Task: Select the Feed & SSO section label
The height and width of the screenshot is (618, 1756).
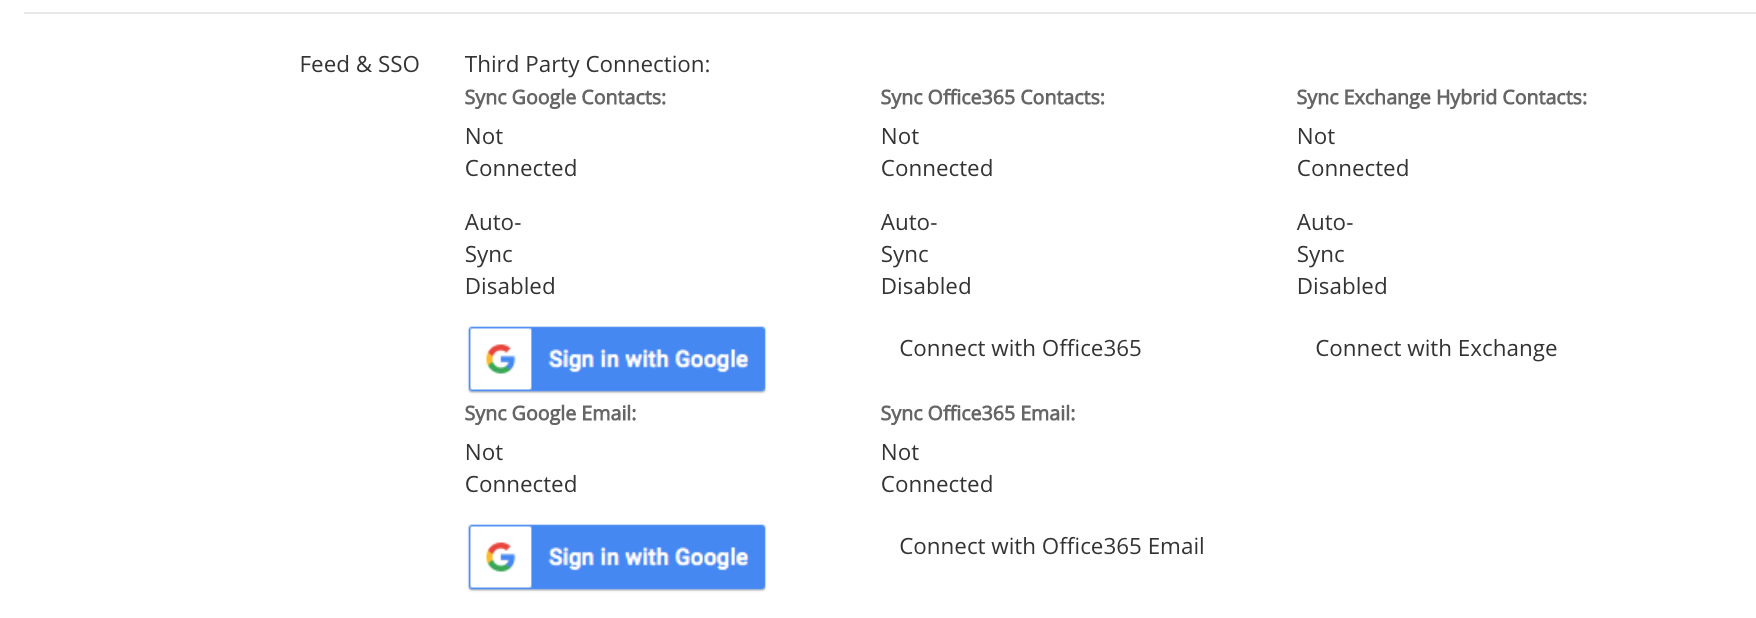Action: point(360,64)
